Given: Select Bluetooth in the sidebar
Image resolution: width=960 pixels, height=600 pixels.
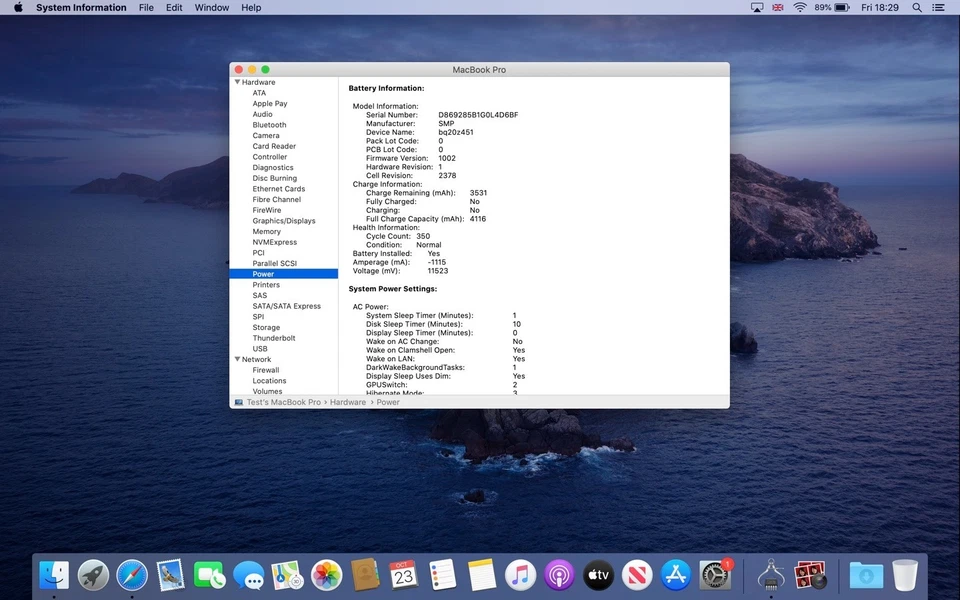Looking at the screenshot, I should [x=269, y=124].
